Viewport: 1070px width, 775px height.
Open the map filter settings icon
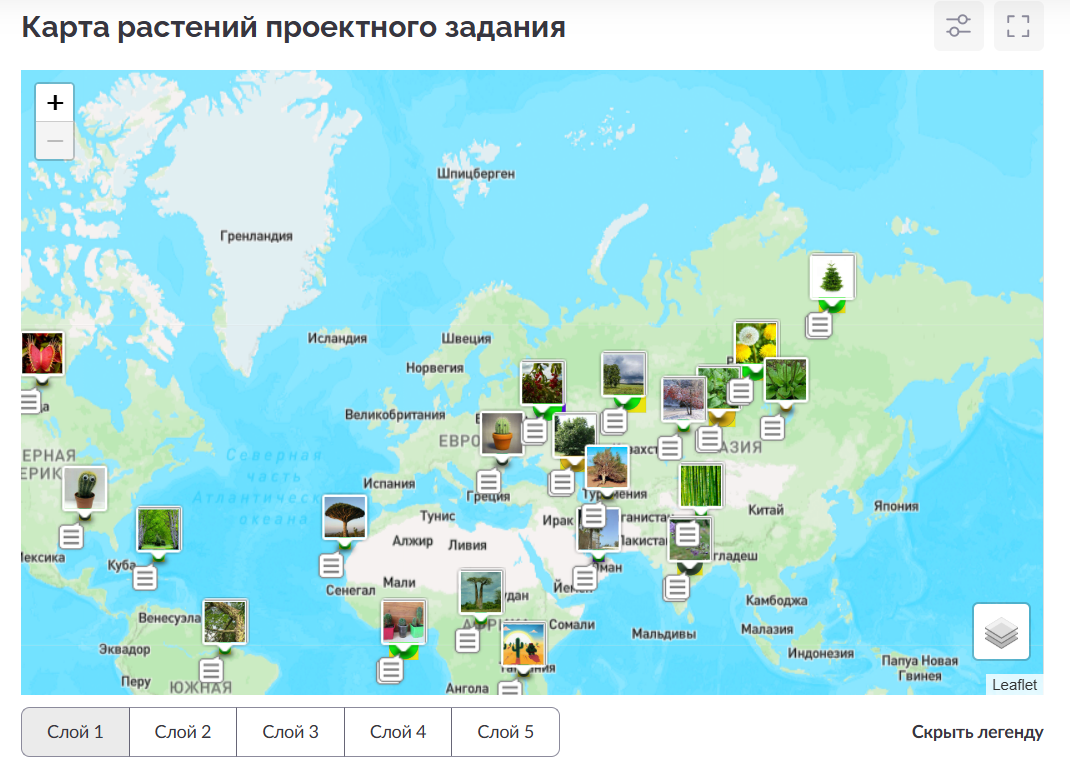(958, 26)
